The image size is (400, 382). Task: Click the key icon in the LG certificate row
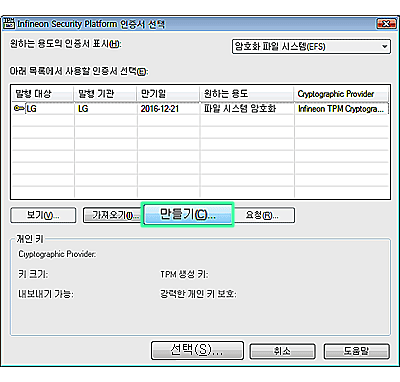click(x=19, y=108)
